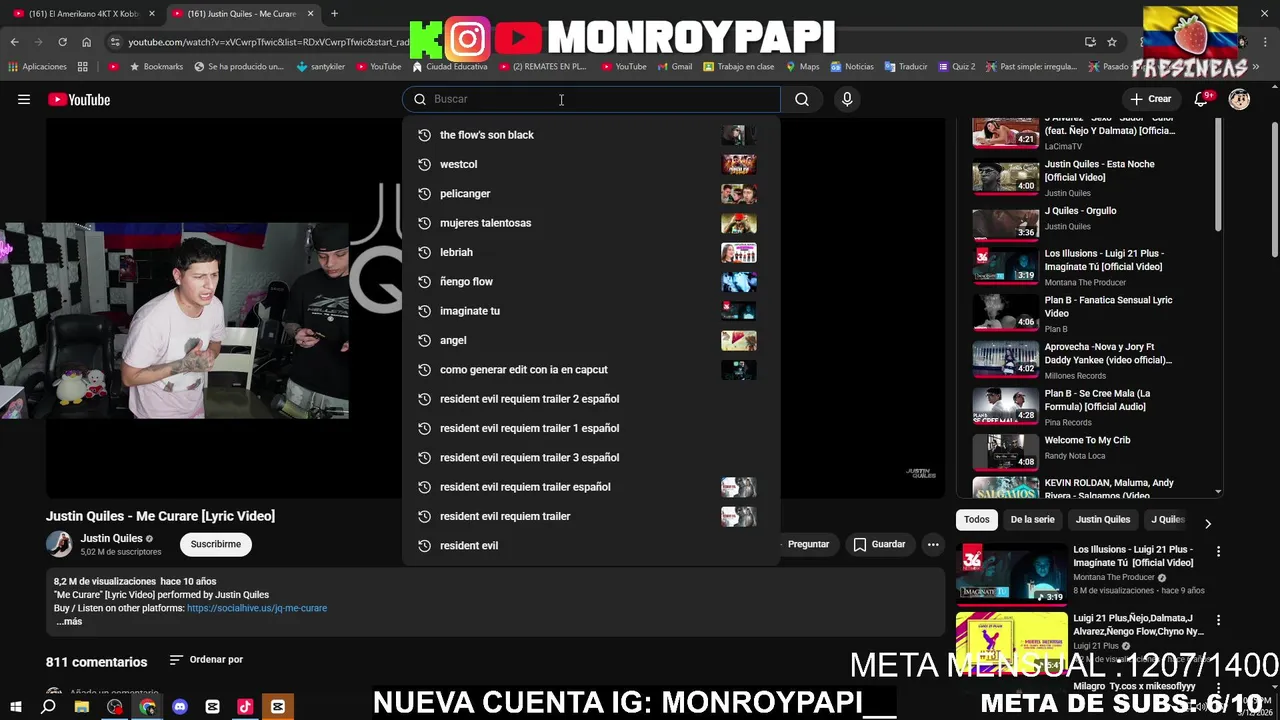The width and height of the screenshot is (1280, 720).
Task: Click the Guardar button
Action: pyautogui.click(x=879, y=544)
